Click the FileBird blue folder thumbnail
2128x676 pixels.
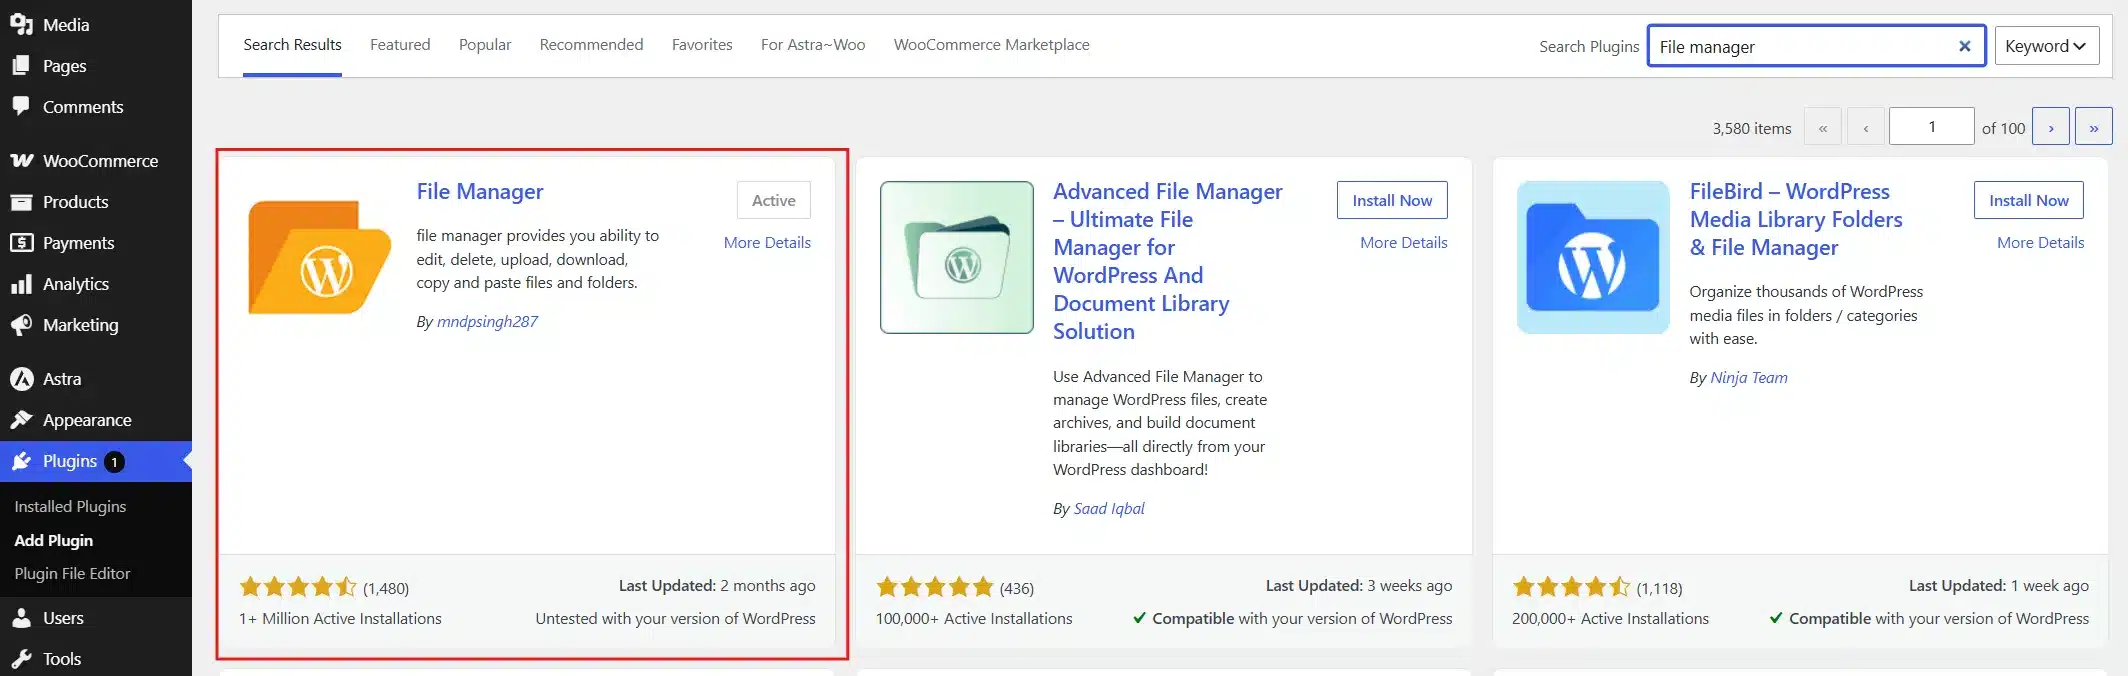coord(1593,257)
